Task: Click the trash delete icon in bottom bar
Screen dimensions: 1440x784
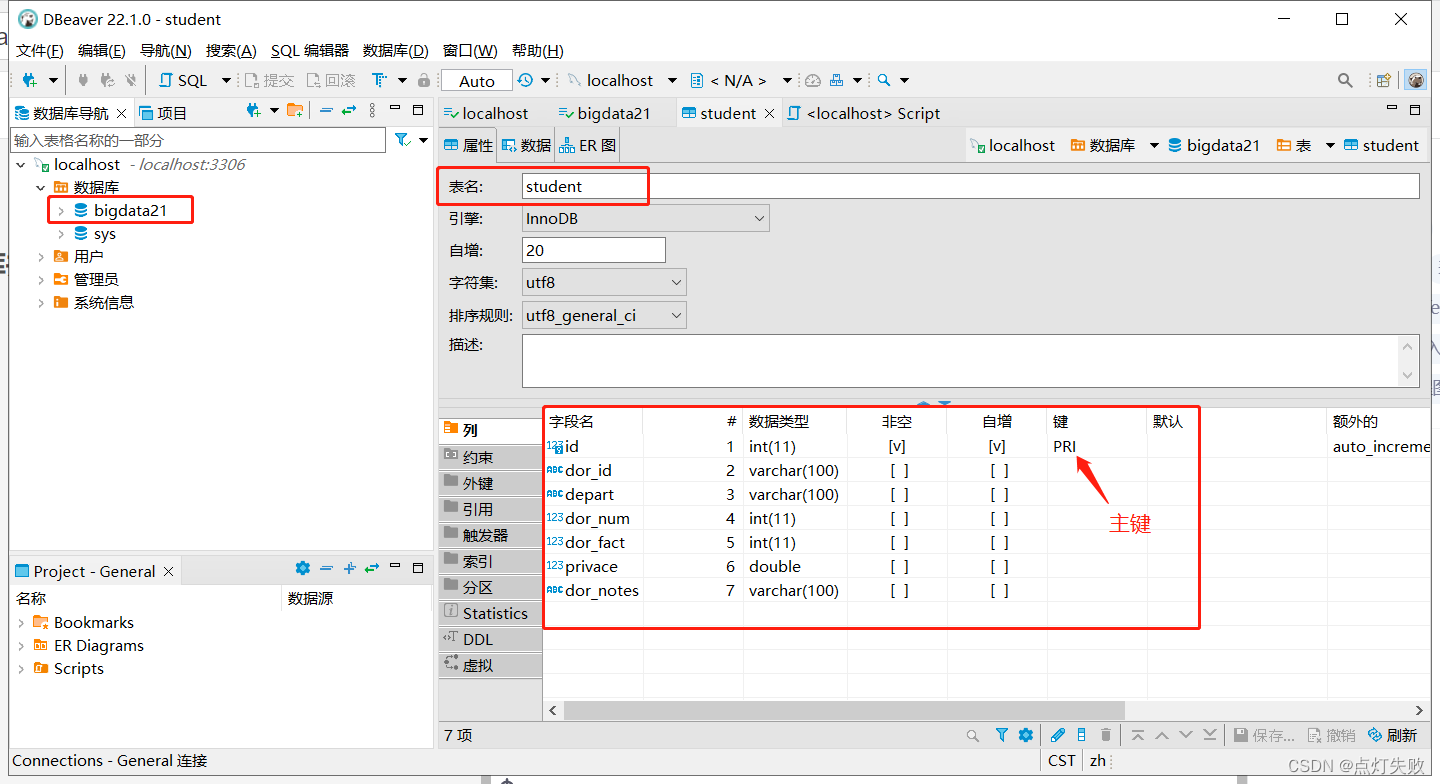Action: point(1106,735)
